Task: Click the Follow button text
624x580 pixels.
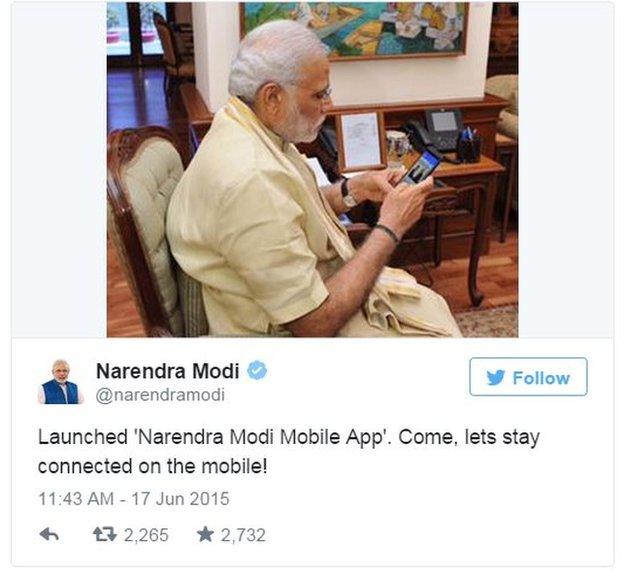Action: coord(541,378)
